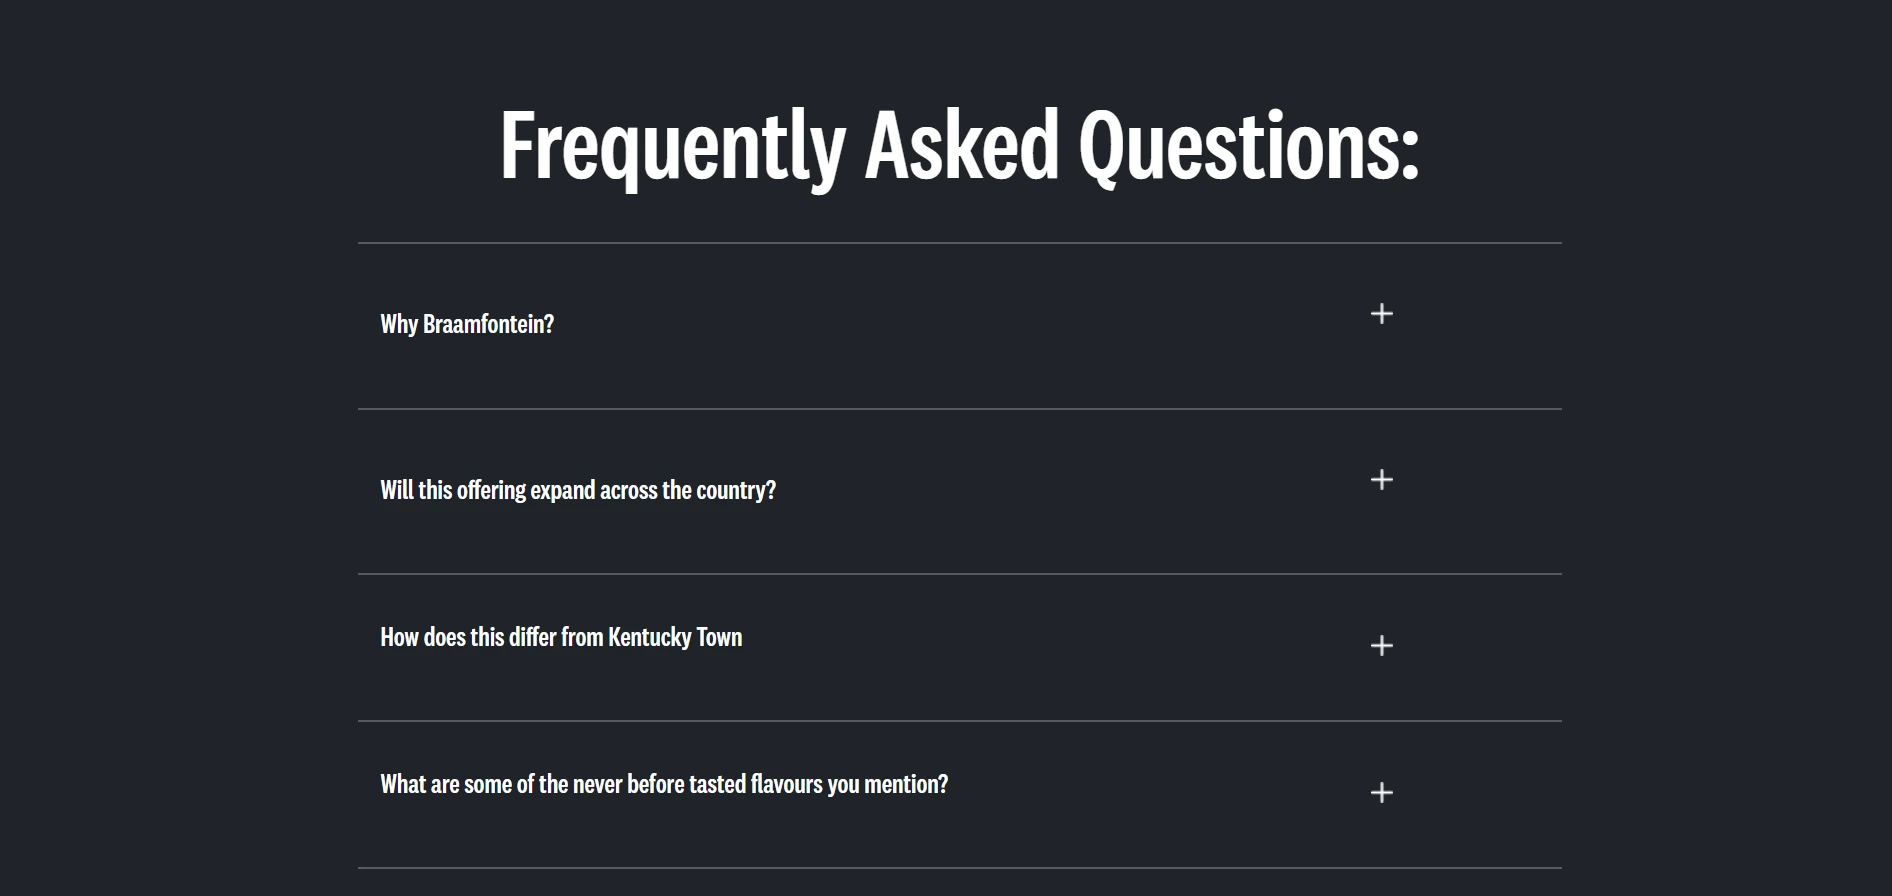Click the word 'Questions:' in the heading
1892x896 pixels.
coord(1248,146)
